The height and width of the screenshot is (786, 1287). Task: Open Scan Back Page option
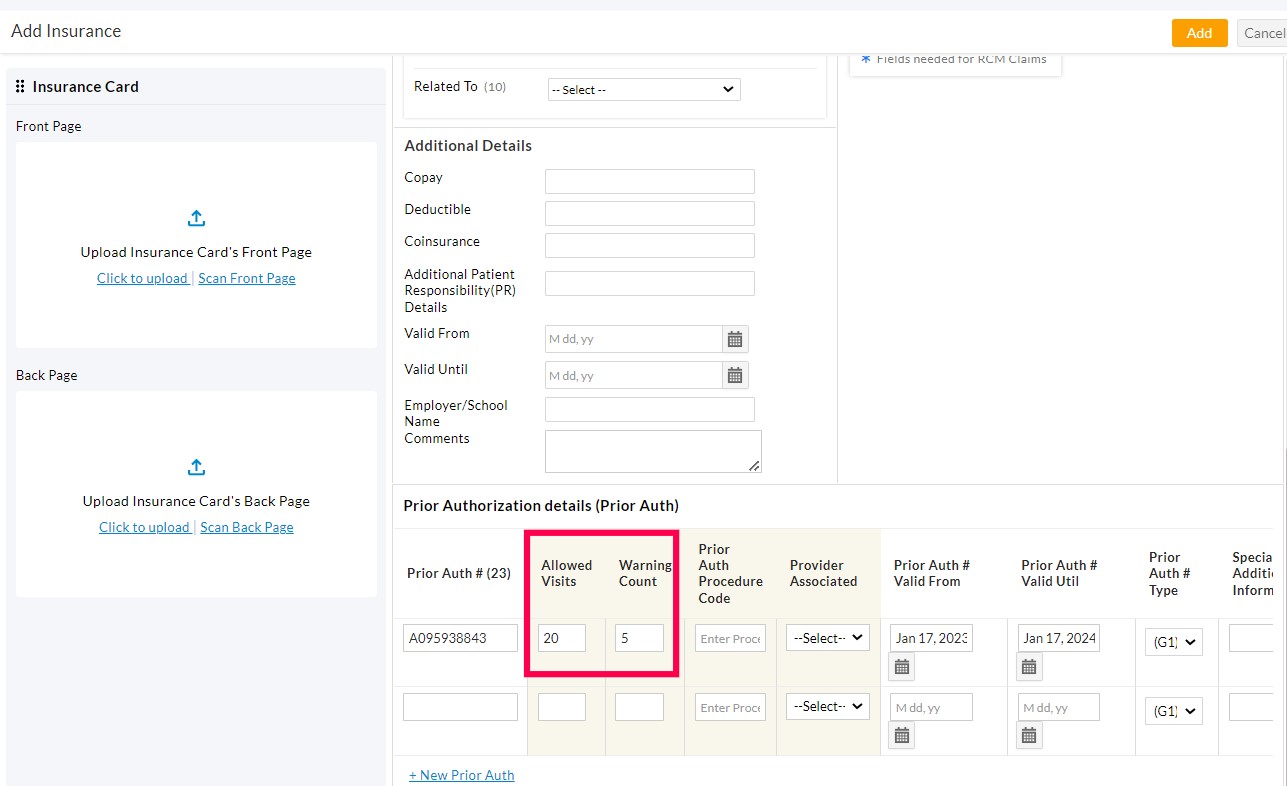[247, 527]
